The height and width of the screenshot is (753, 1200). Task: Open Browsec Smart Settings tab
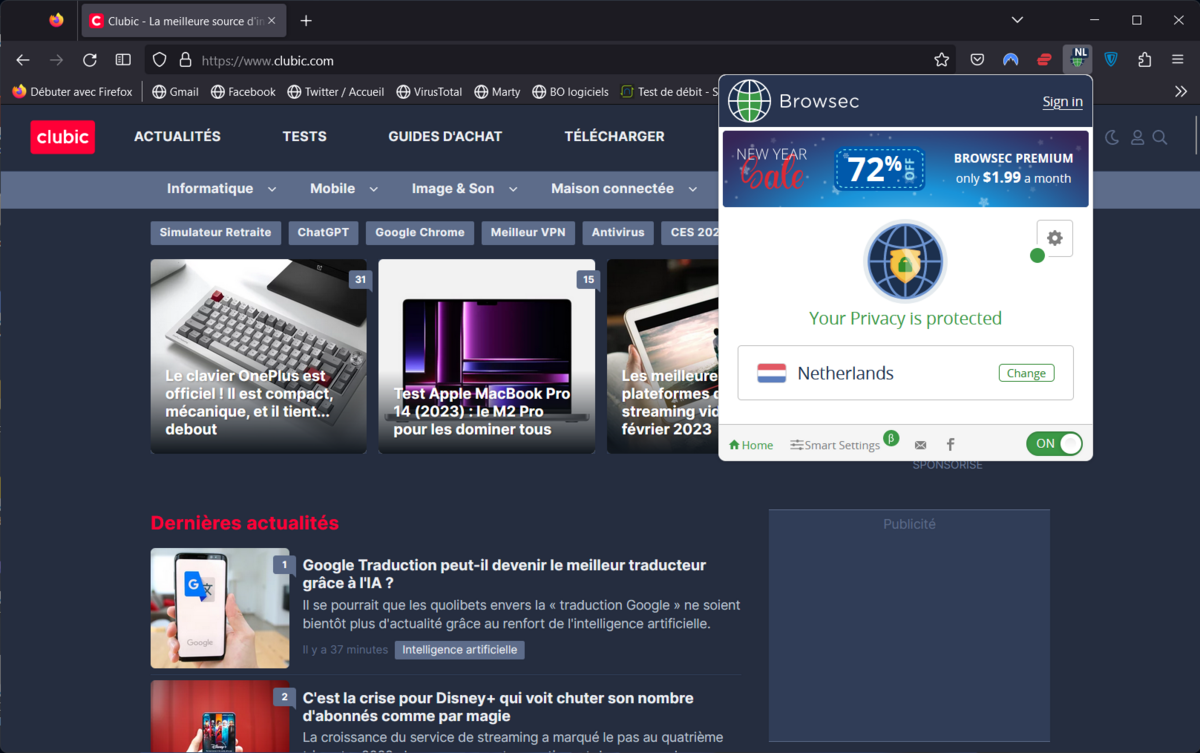point(835,445)
